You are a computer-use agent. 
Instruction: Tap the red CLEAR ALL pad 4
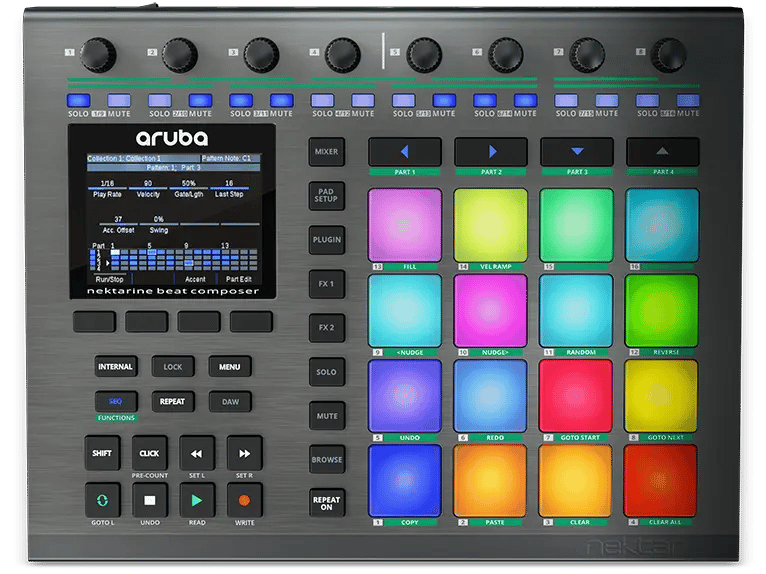click(x=660, y=481)
